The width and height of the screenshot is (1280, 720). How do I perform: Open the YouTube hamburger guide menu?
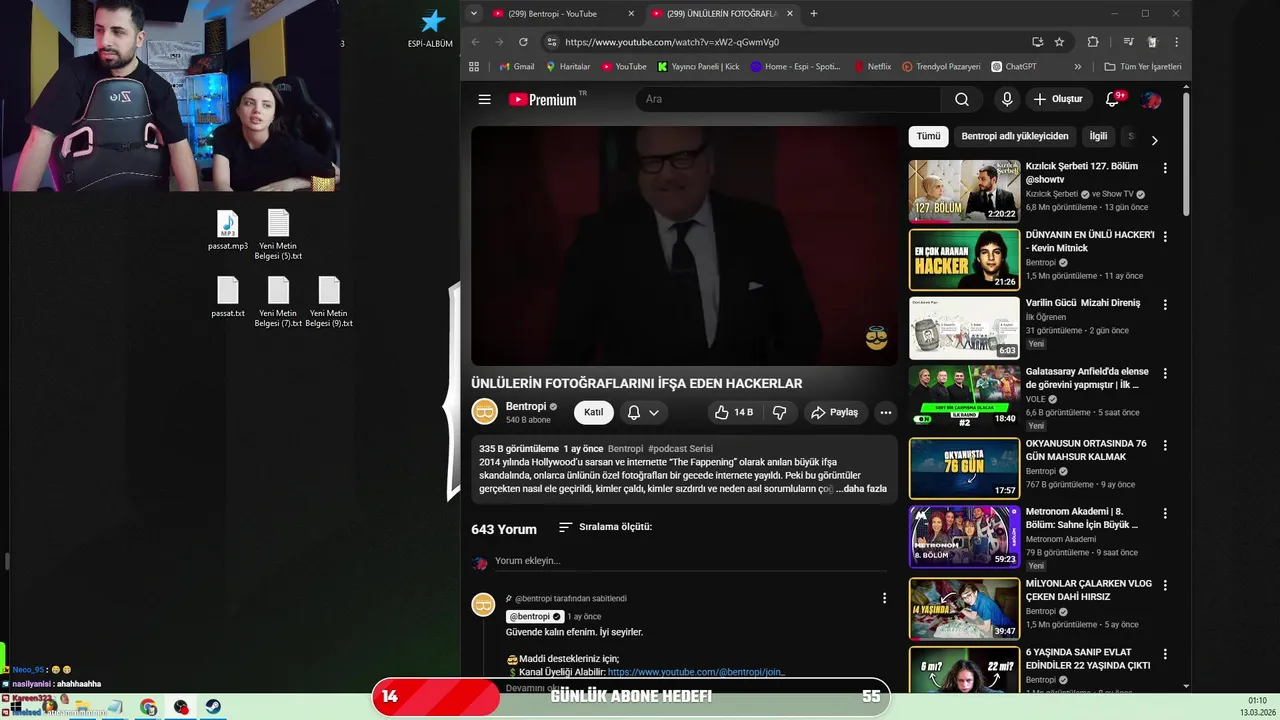[x=484, y=99]
